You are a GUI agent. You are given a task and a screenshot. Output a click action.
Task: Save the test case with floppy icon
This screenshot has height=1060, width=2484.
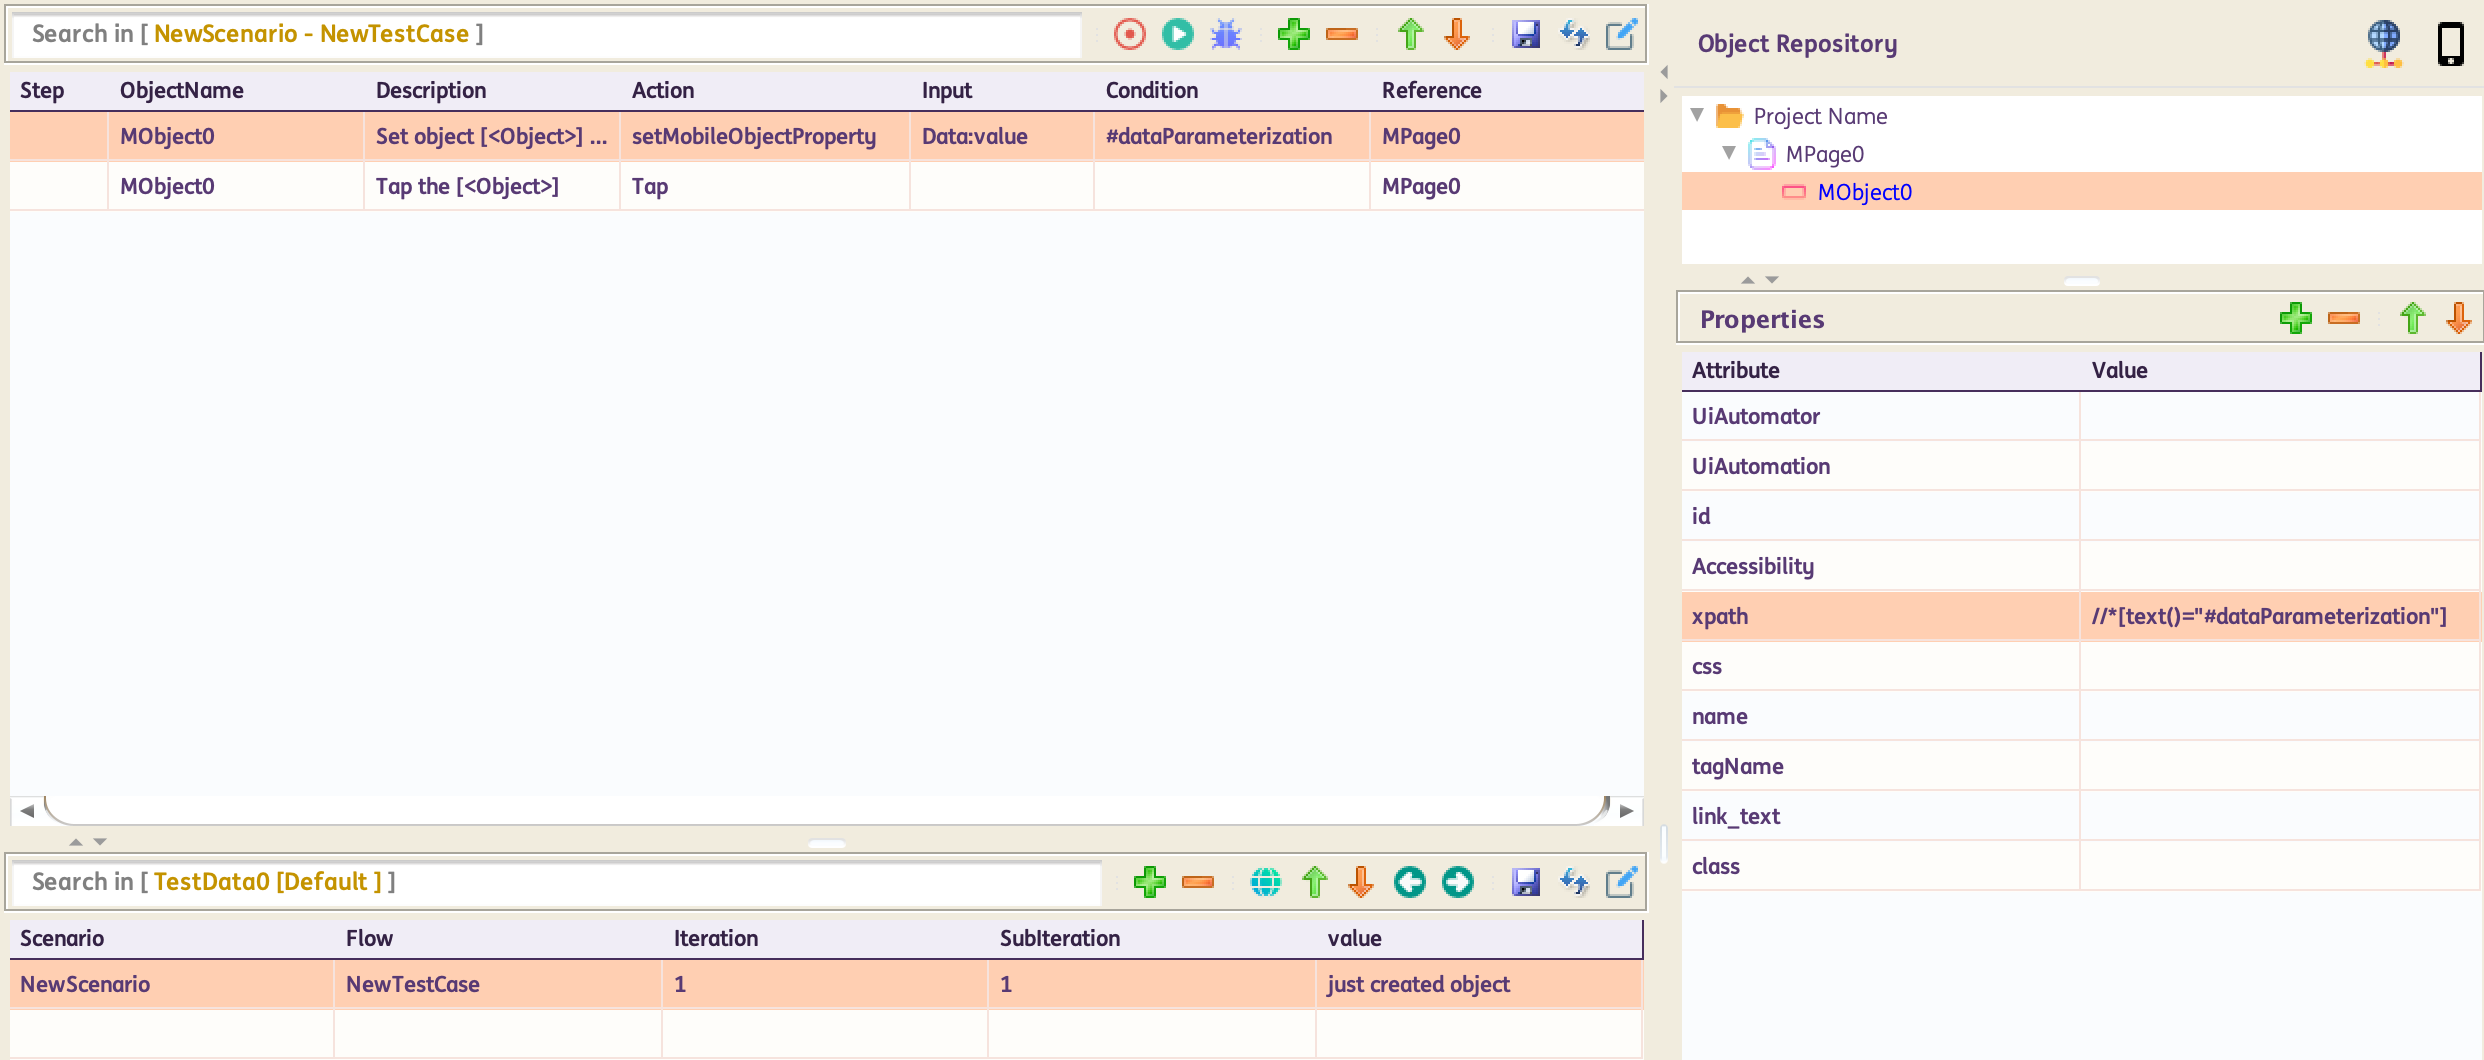pos(1525,35)
